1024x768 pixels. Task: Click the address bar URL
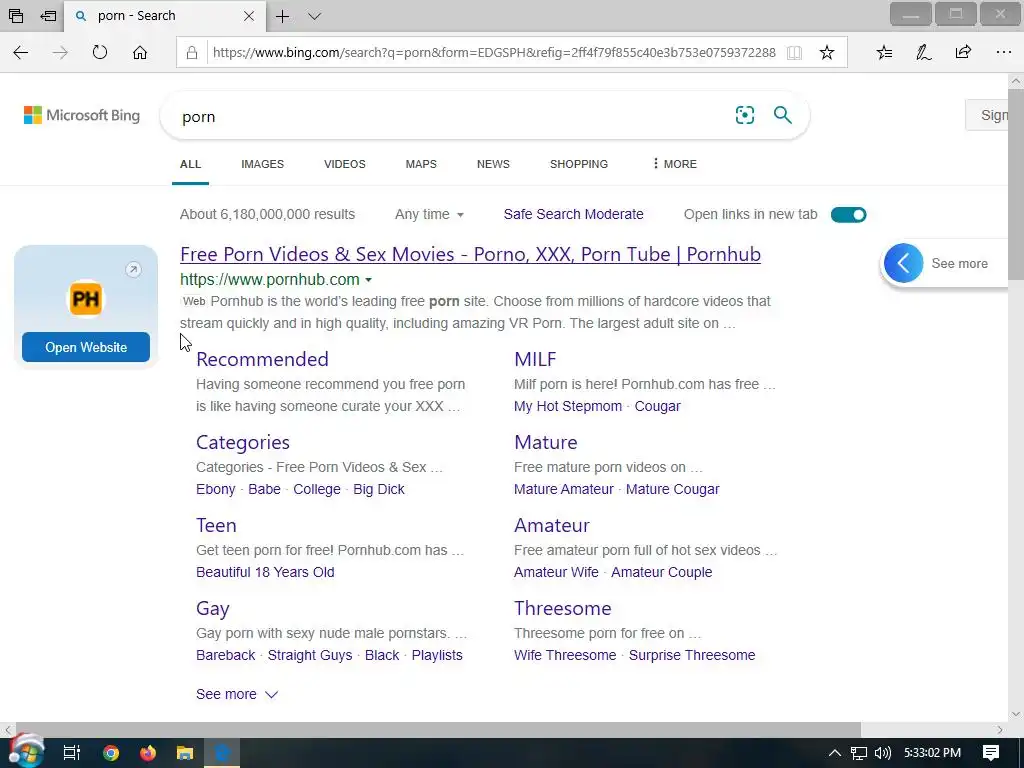(494, 53)
